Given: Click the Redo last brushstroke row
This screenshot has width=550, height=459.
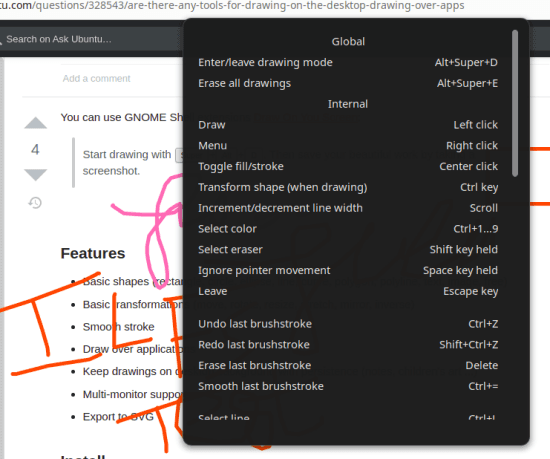Looking at the screenshot, I should 348,345.
